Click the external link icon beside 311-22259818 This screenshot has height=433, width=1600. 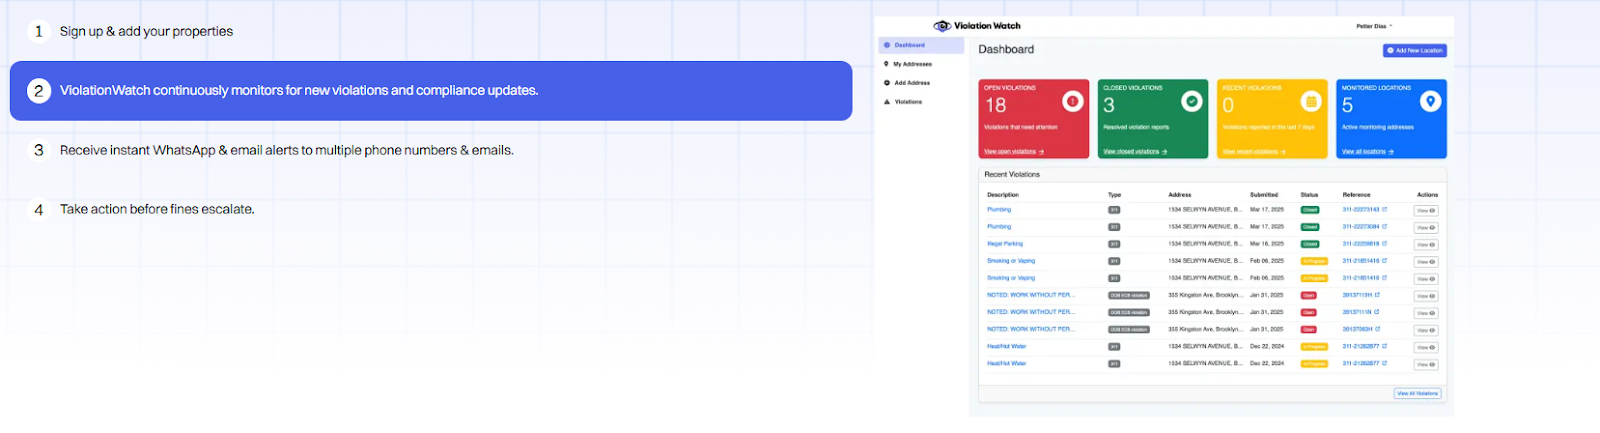point(1385,244)
